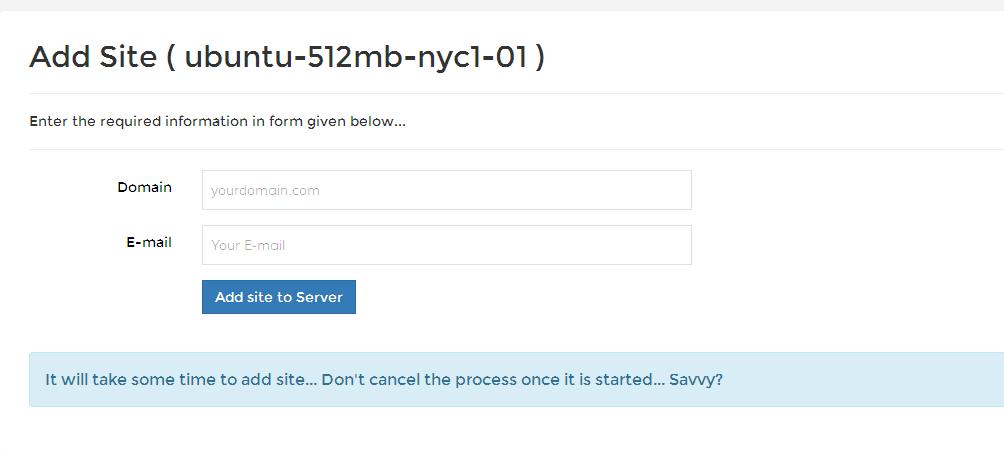The height and width of the screenshot is (455, 1004).
Task: Click the Domain input field
Action: (446, 190)
